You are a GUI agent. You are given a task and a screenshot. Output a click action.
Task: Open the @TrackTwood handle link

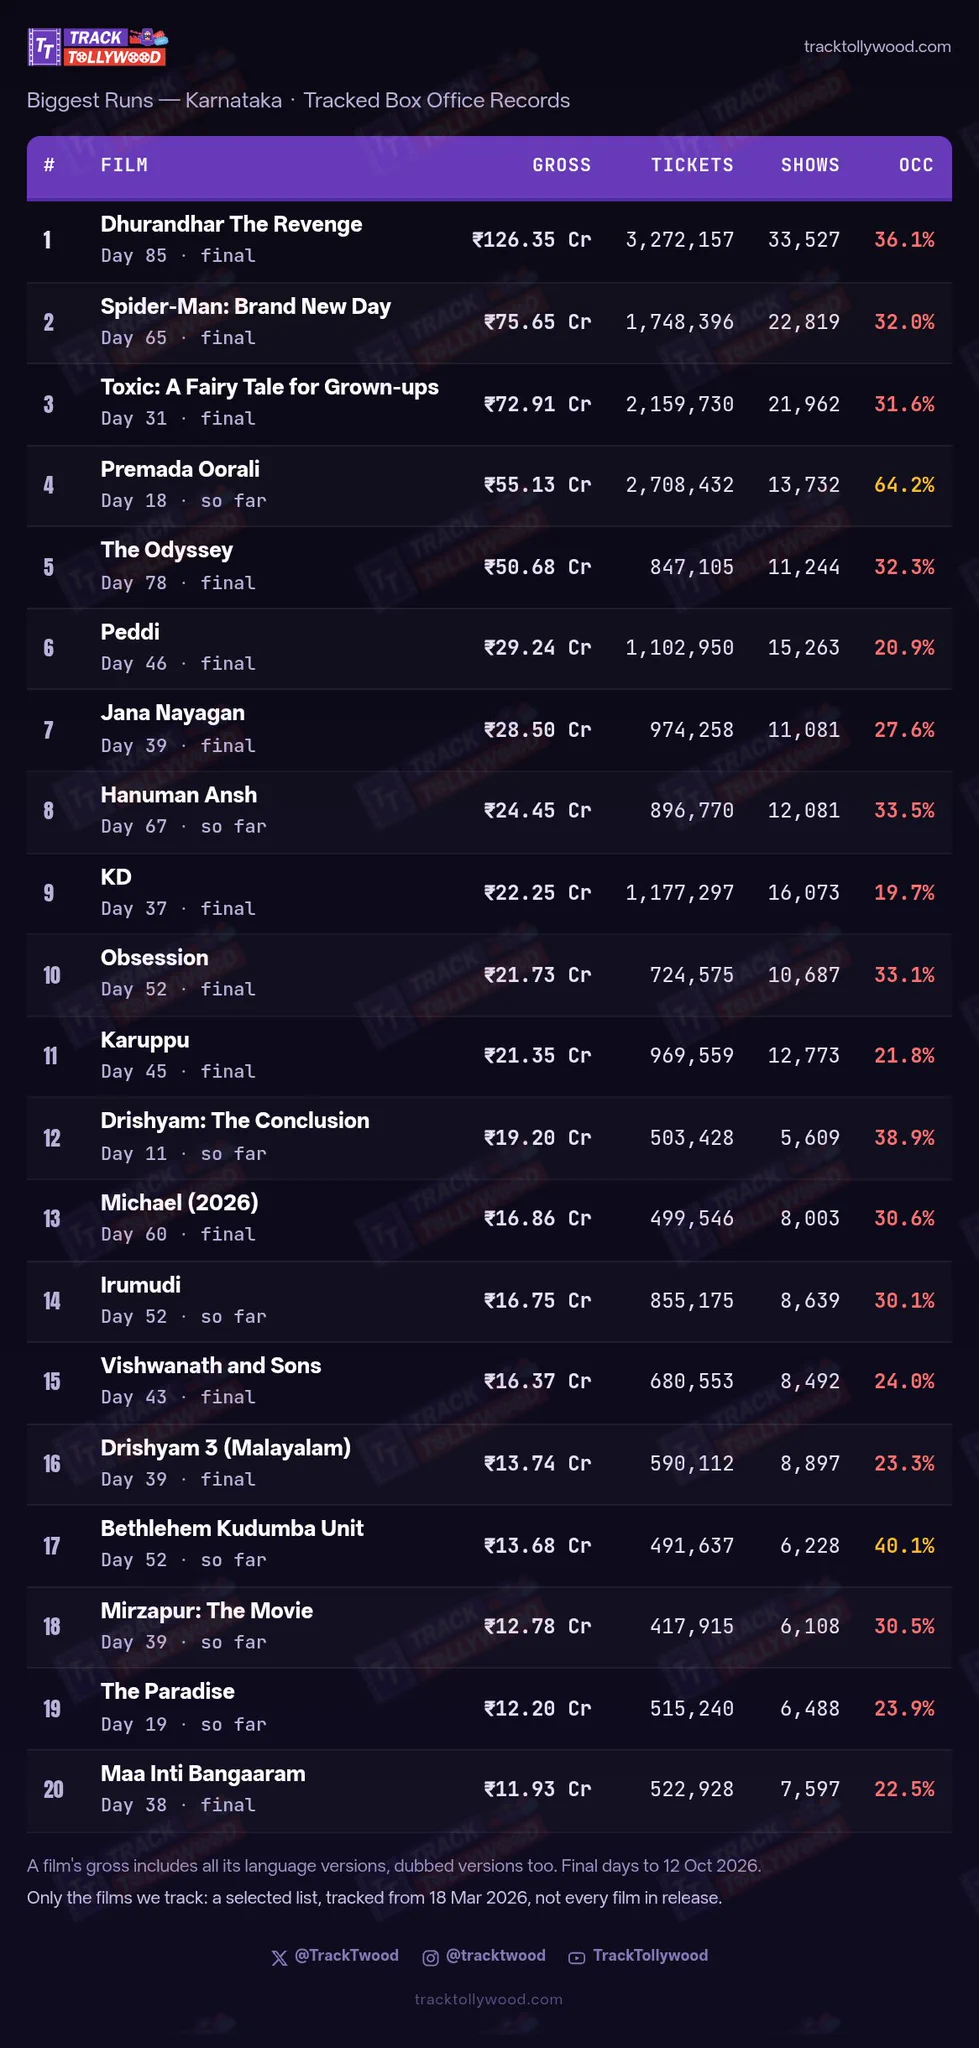click(346, 1955)
